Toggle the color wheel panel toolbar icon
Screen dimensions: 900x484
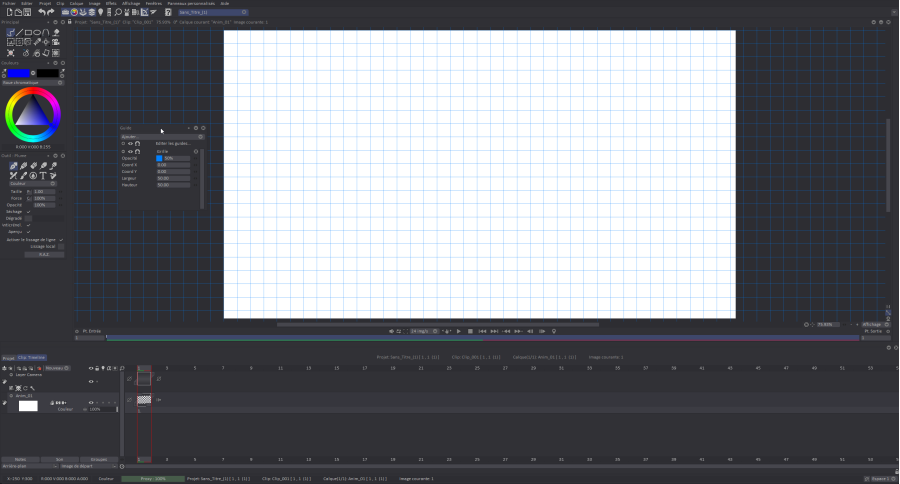click(x=74, y=12)
